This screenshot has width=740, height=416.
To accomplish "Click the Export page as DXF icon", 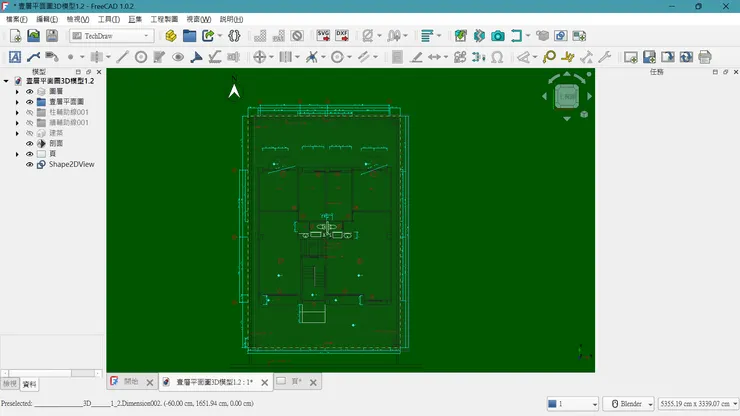I will 341,35.
